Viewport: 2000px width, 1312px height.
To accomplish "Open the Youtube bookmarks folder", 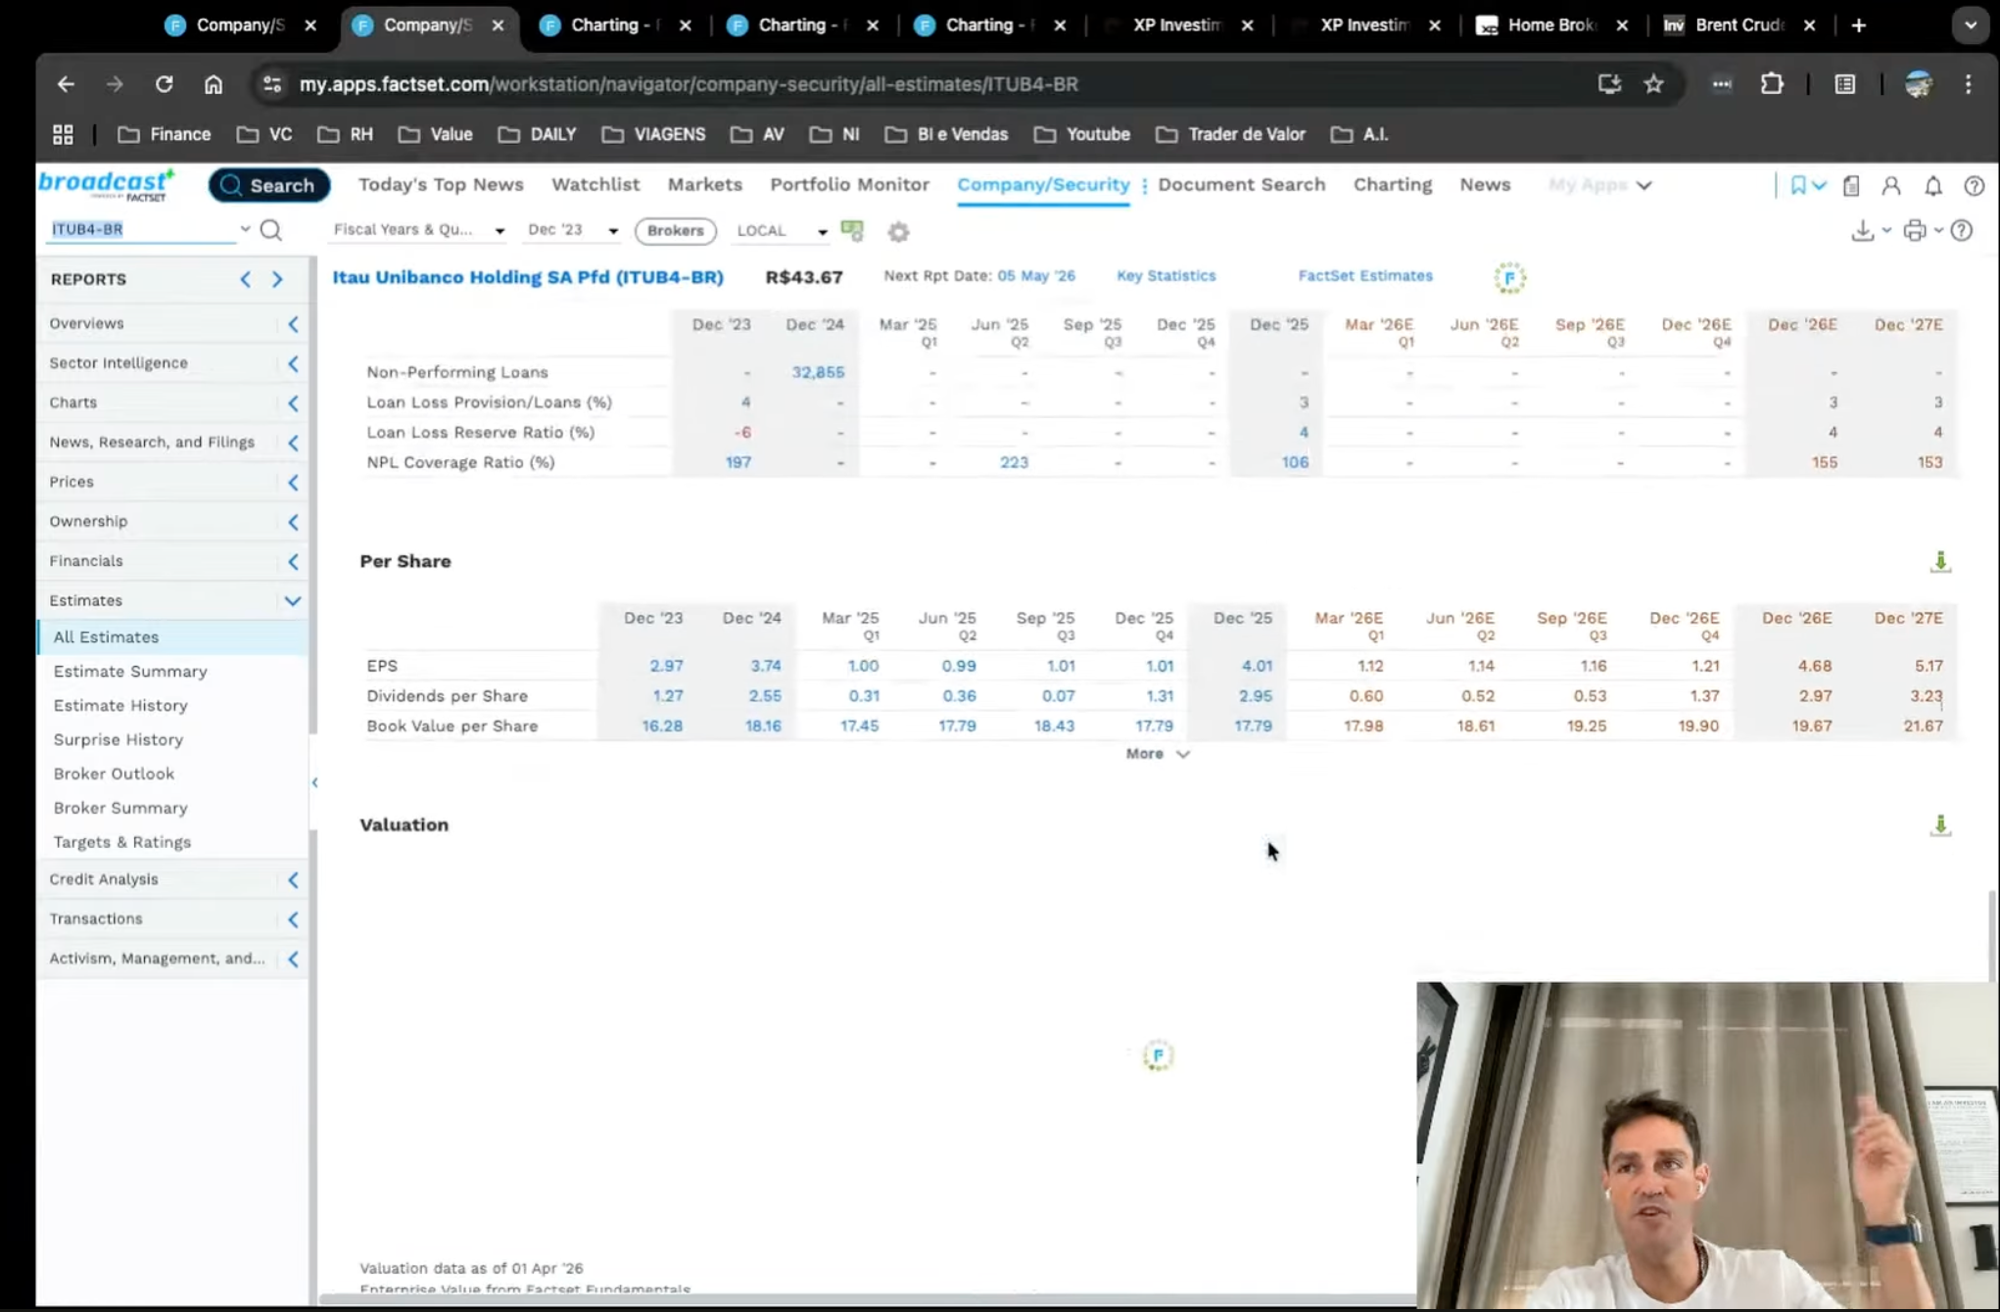I will 1081,134.
